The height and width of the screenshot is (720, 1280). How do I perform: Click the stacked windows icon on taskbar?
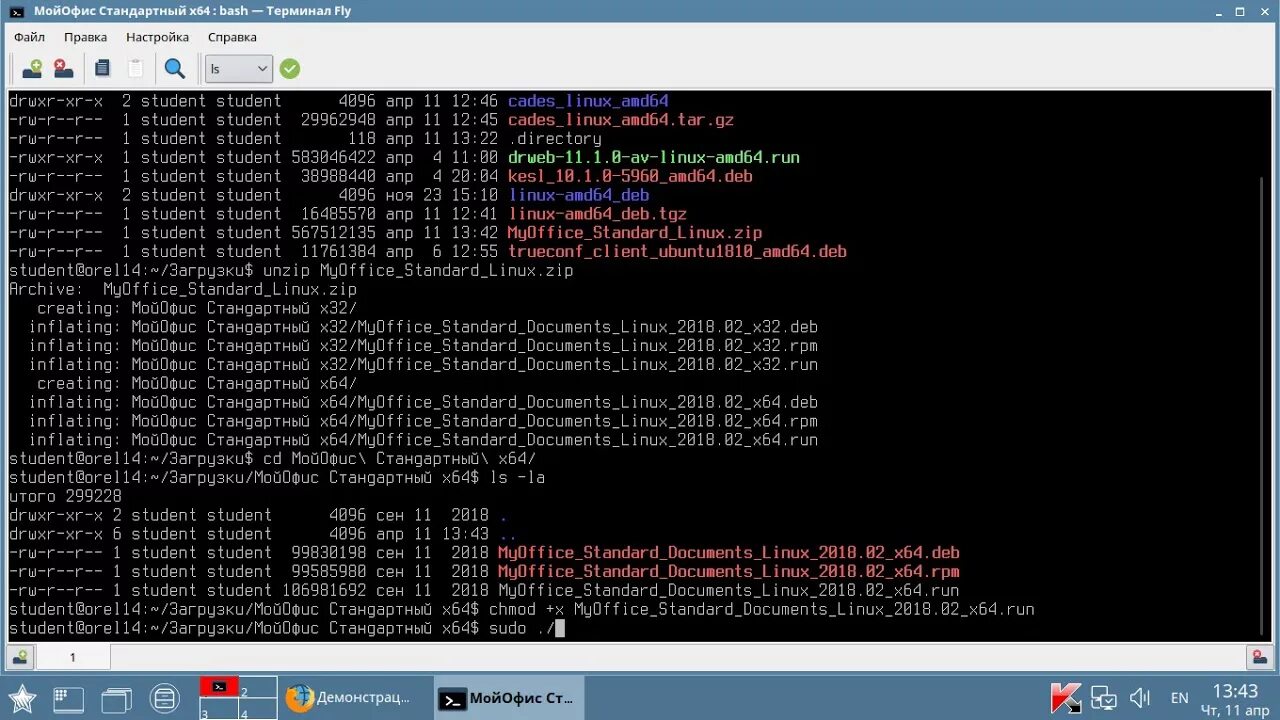pos(116,698)
